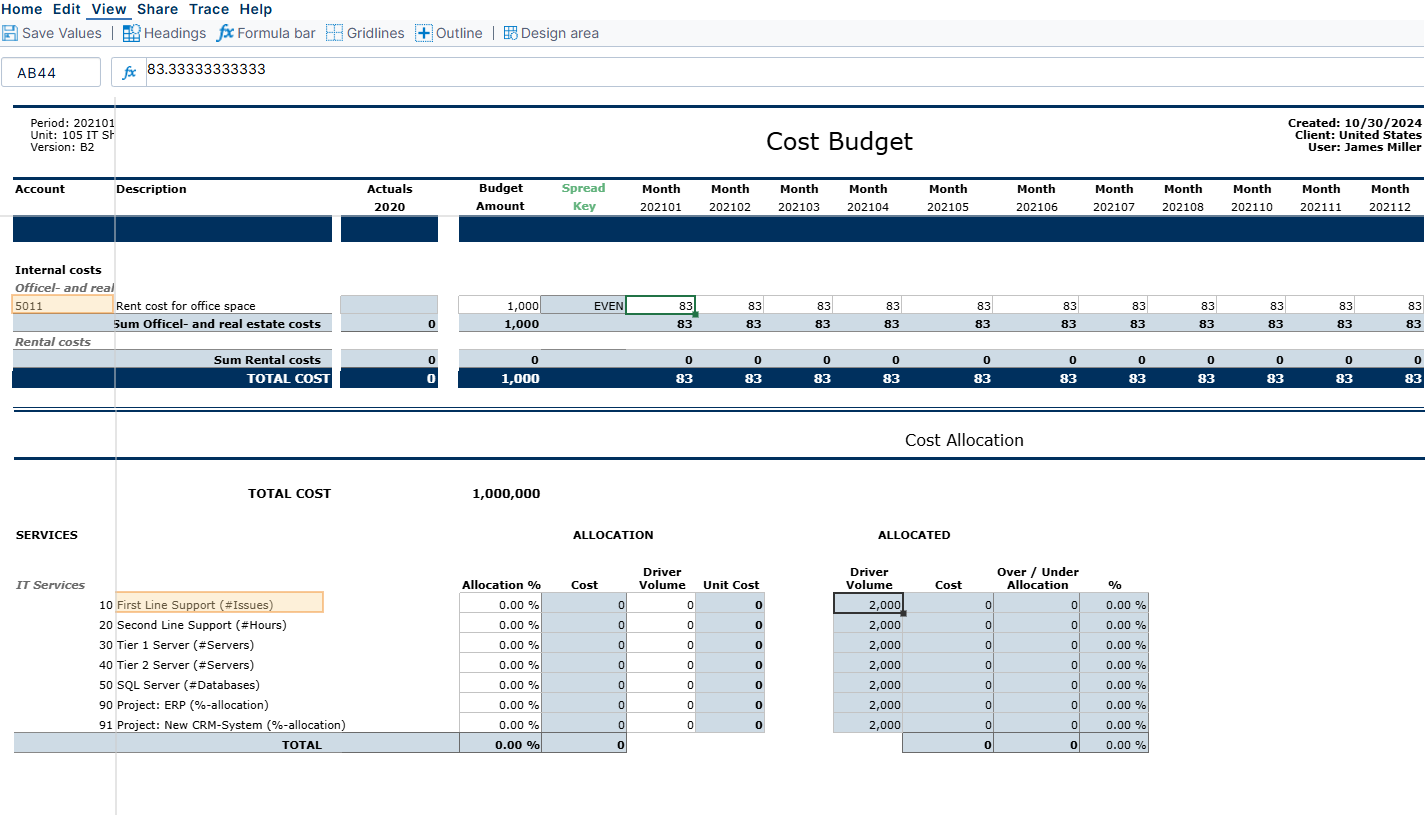
Task: Click the AB44 cell reference box
Action: pos(51,72)
